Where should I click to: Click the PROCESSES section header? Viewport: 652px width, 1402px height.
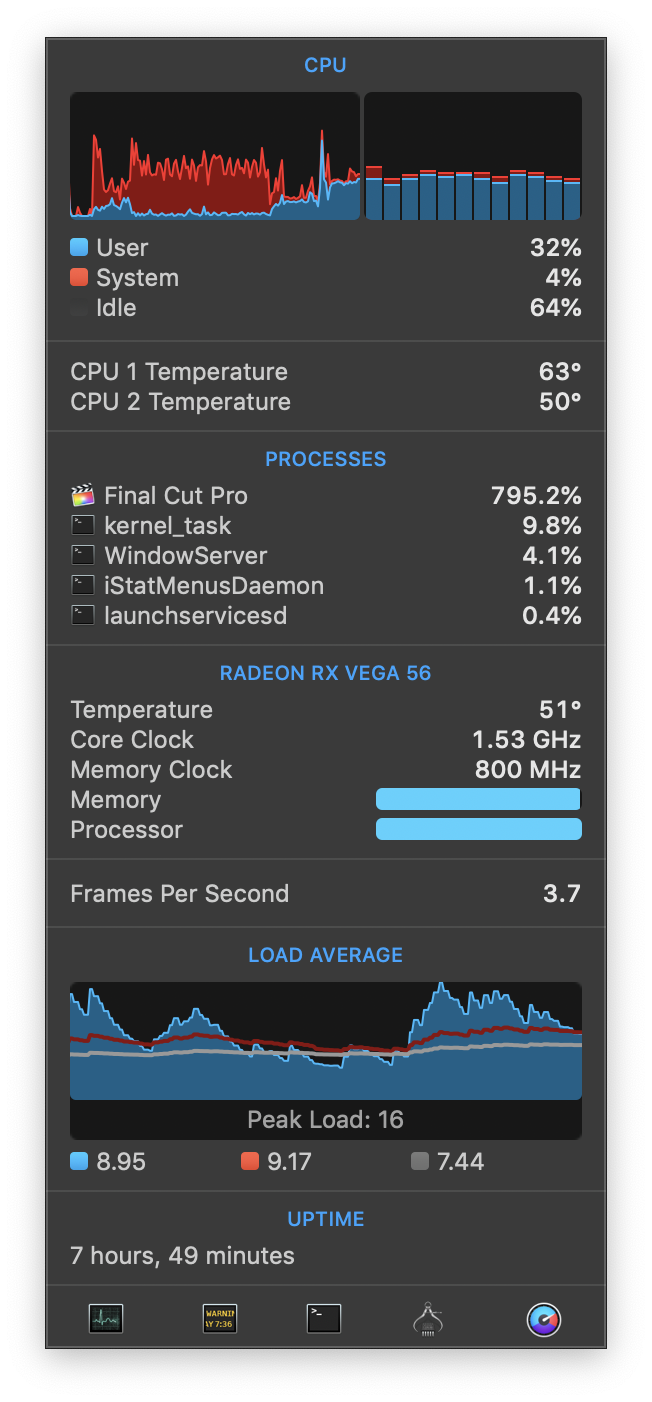click(325, 459)
